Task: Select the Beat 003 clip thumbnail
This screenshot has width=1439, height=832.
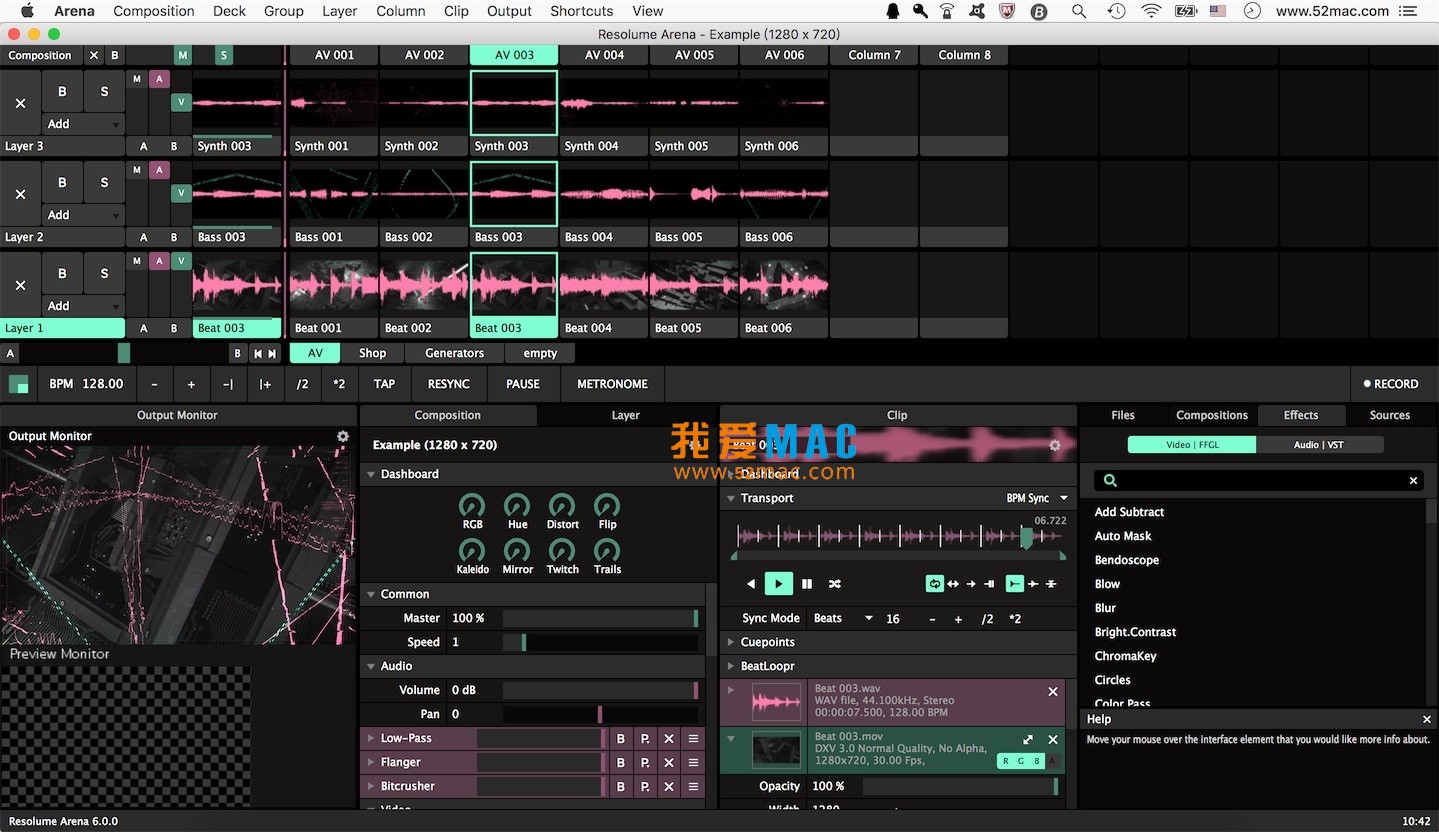Action: pyautogui.click(x=513, y=287)
